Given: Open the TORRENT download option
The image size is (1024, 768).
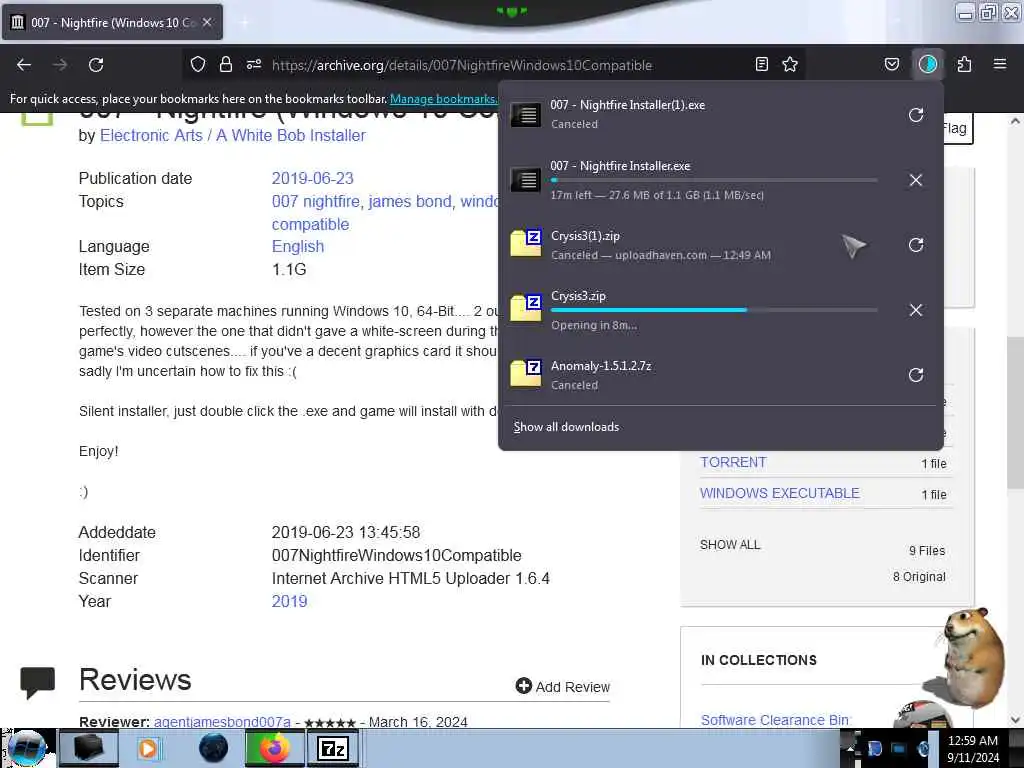Looking at the screenshot, I should pyautogui.click(x=733, y=462).
